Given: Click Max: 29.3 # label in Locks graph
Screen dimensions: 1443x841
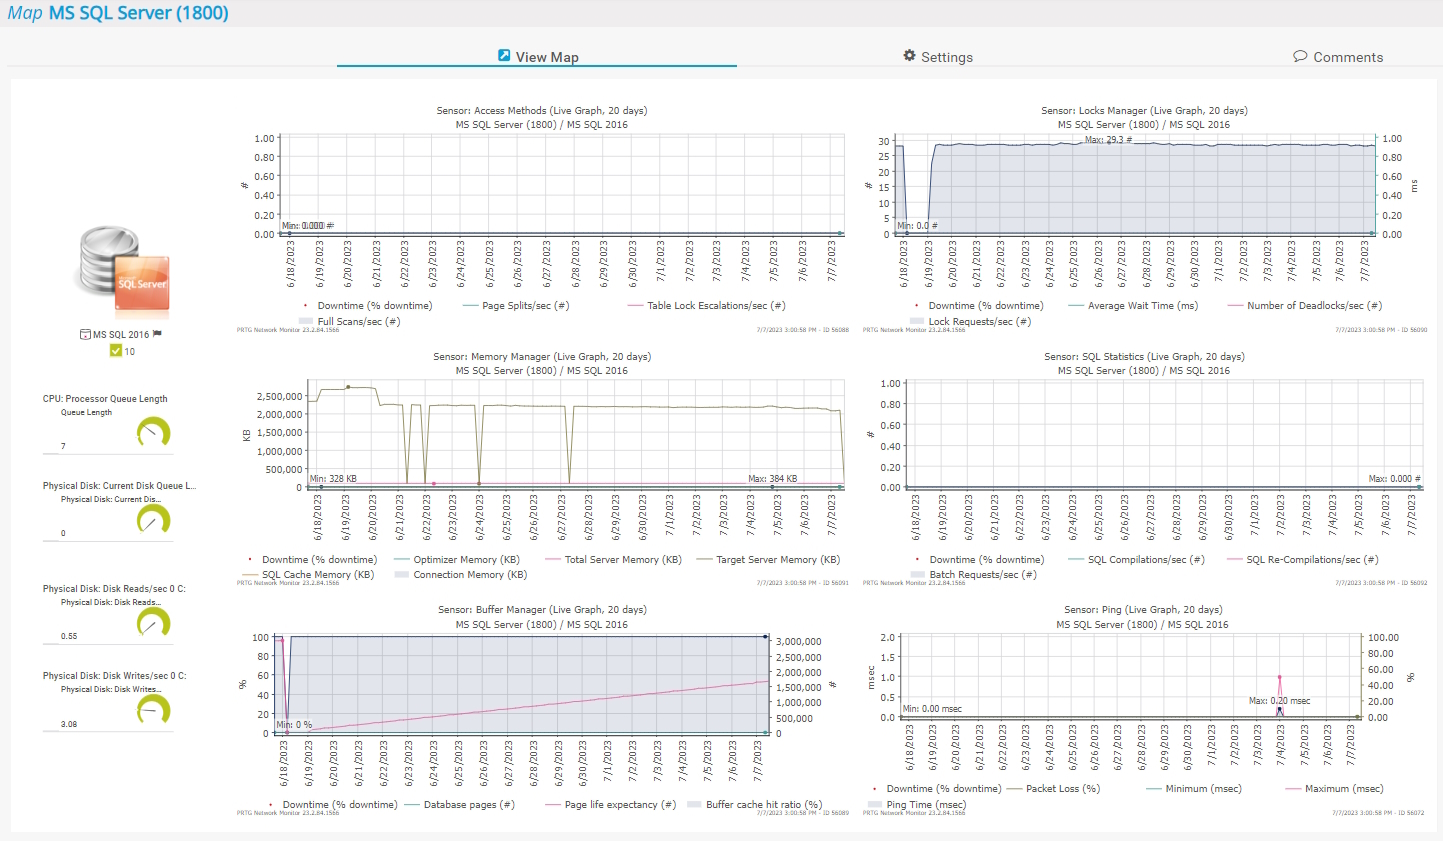Looking at the screenshot, I should [x=1109, y=140].
